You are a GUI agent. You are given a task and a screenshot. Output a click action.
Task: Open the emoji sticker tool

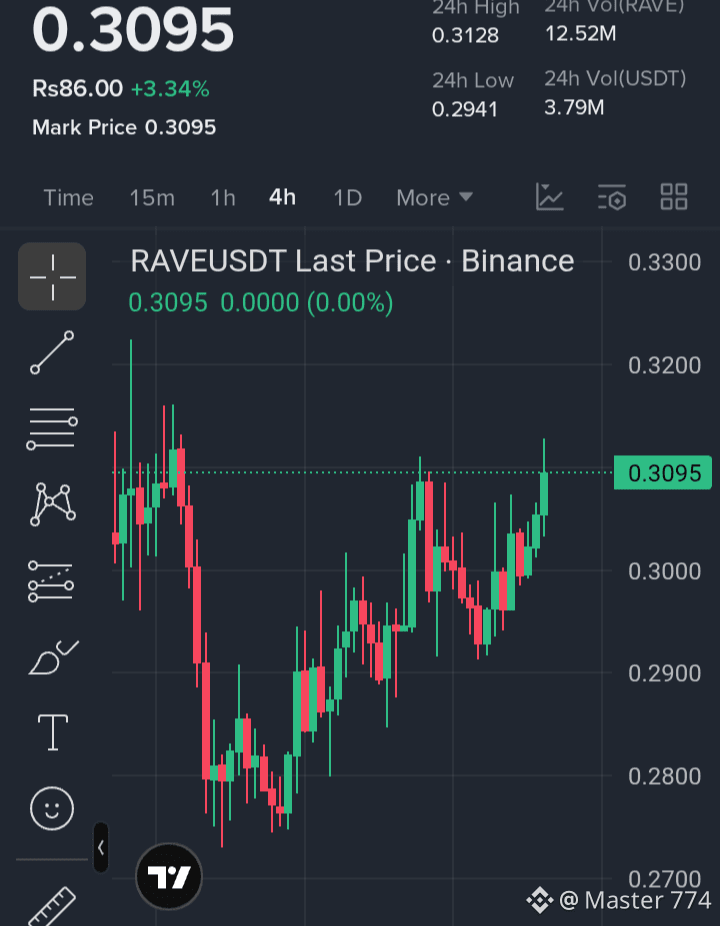click(52, 808)
